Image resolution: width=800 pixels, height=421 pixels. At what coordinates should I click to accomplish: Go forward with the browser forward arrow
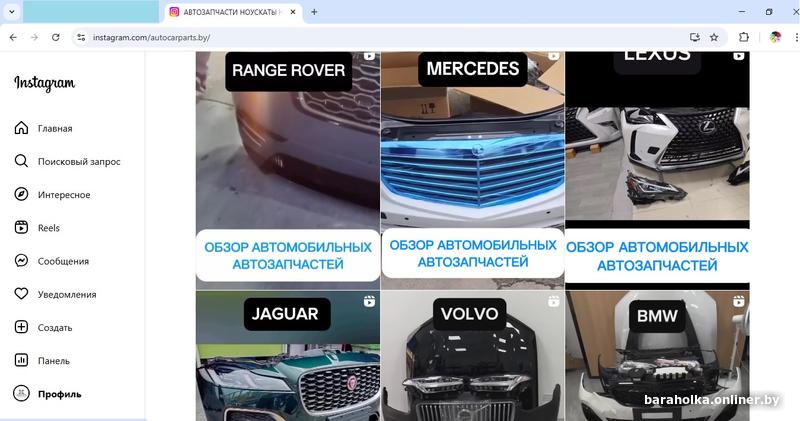point(34,37)
